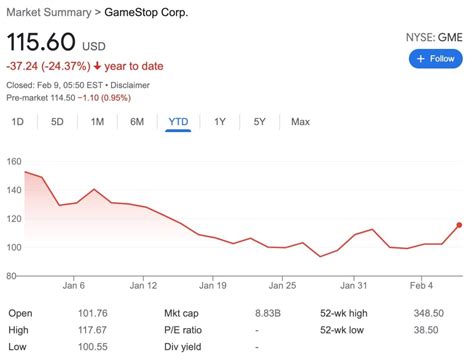Click the Jan 25 date marker
The height and width of the screenshot is (362, 474).
click(x=282, y=286)
